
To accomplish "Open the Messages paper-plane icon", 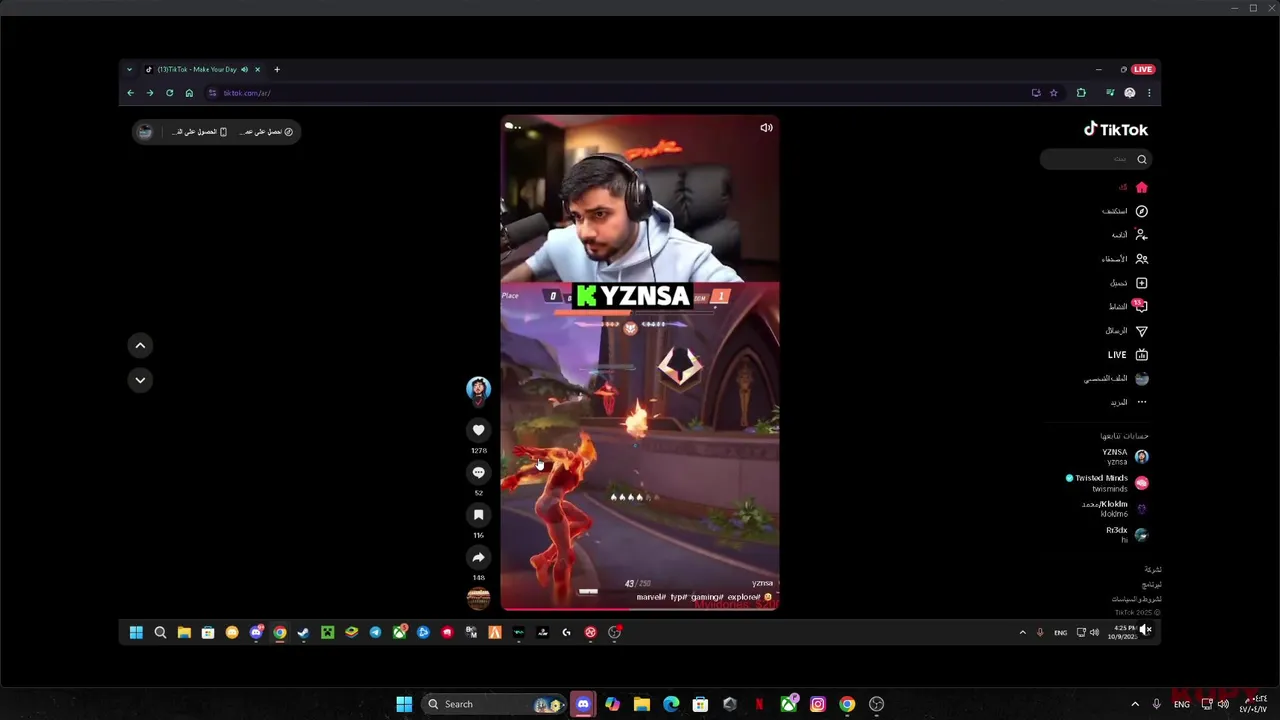I will click(x=1141, y=331).
